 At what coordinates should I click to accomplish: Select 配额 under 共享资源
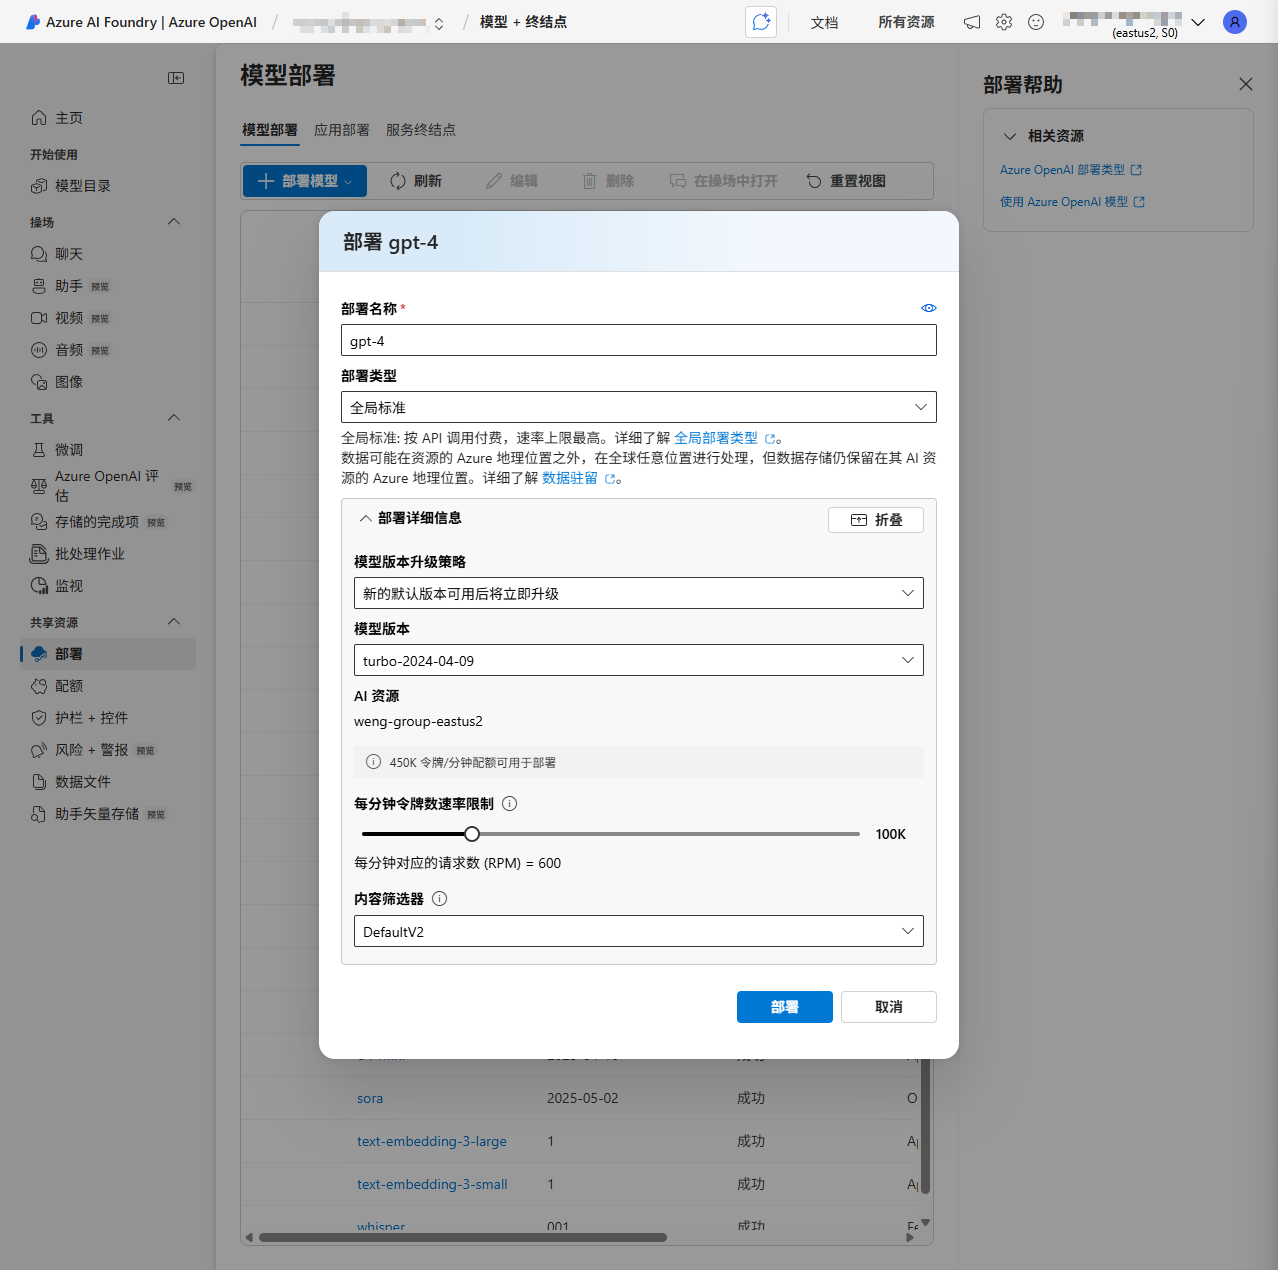(x=68, y=685)
